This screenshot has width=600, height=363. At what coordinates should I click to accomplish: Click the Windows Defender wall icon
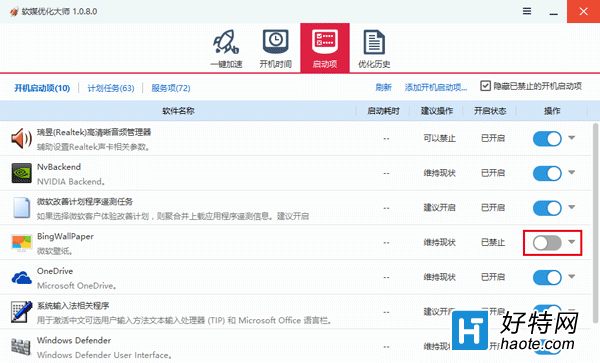[x=21, y=347]
